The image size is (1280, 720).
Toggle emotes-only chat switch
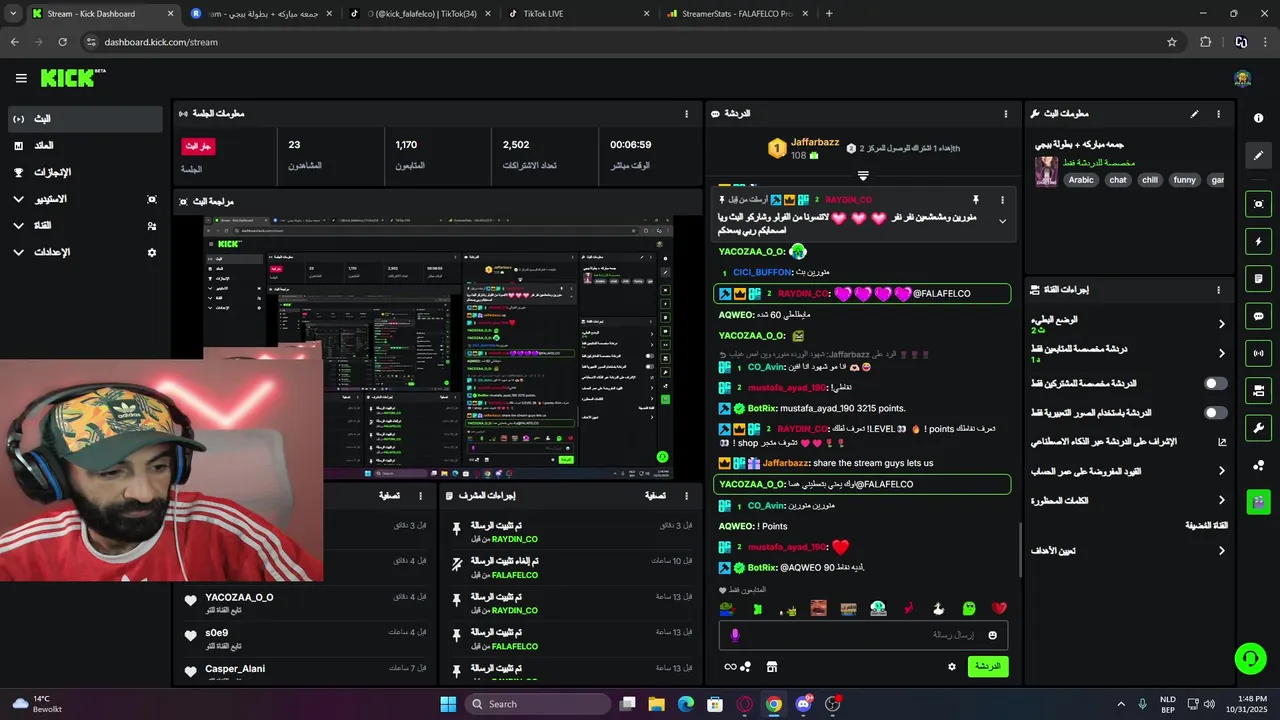pos(1215,412)
